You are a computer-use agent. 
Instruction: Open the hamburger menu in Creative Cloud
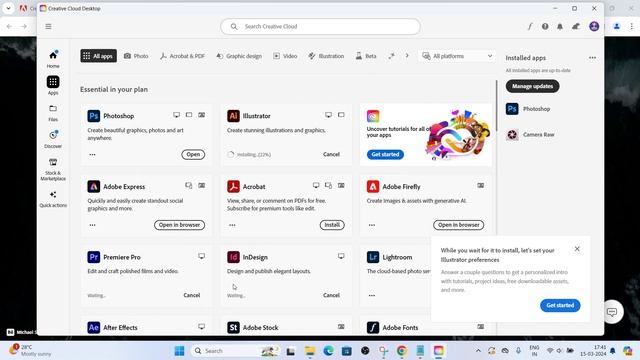click(x=48, y=27)
